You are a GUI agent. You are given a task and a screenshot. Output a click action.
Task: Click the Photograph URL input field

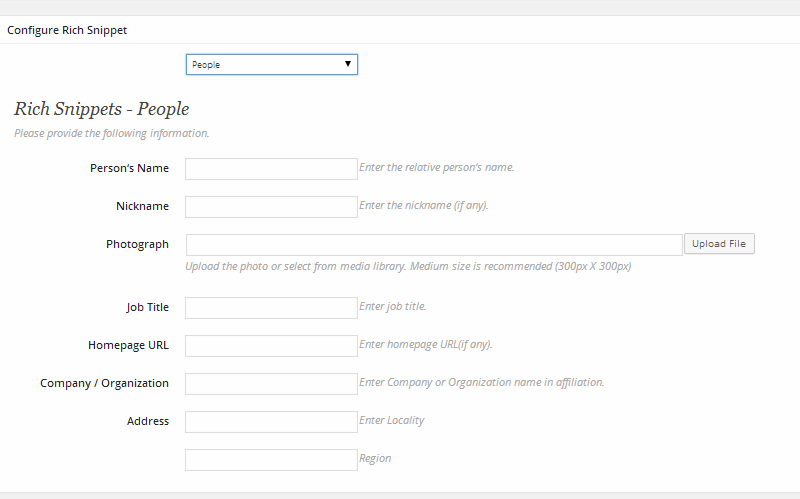434,245
